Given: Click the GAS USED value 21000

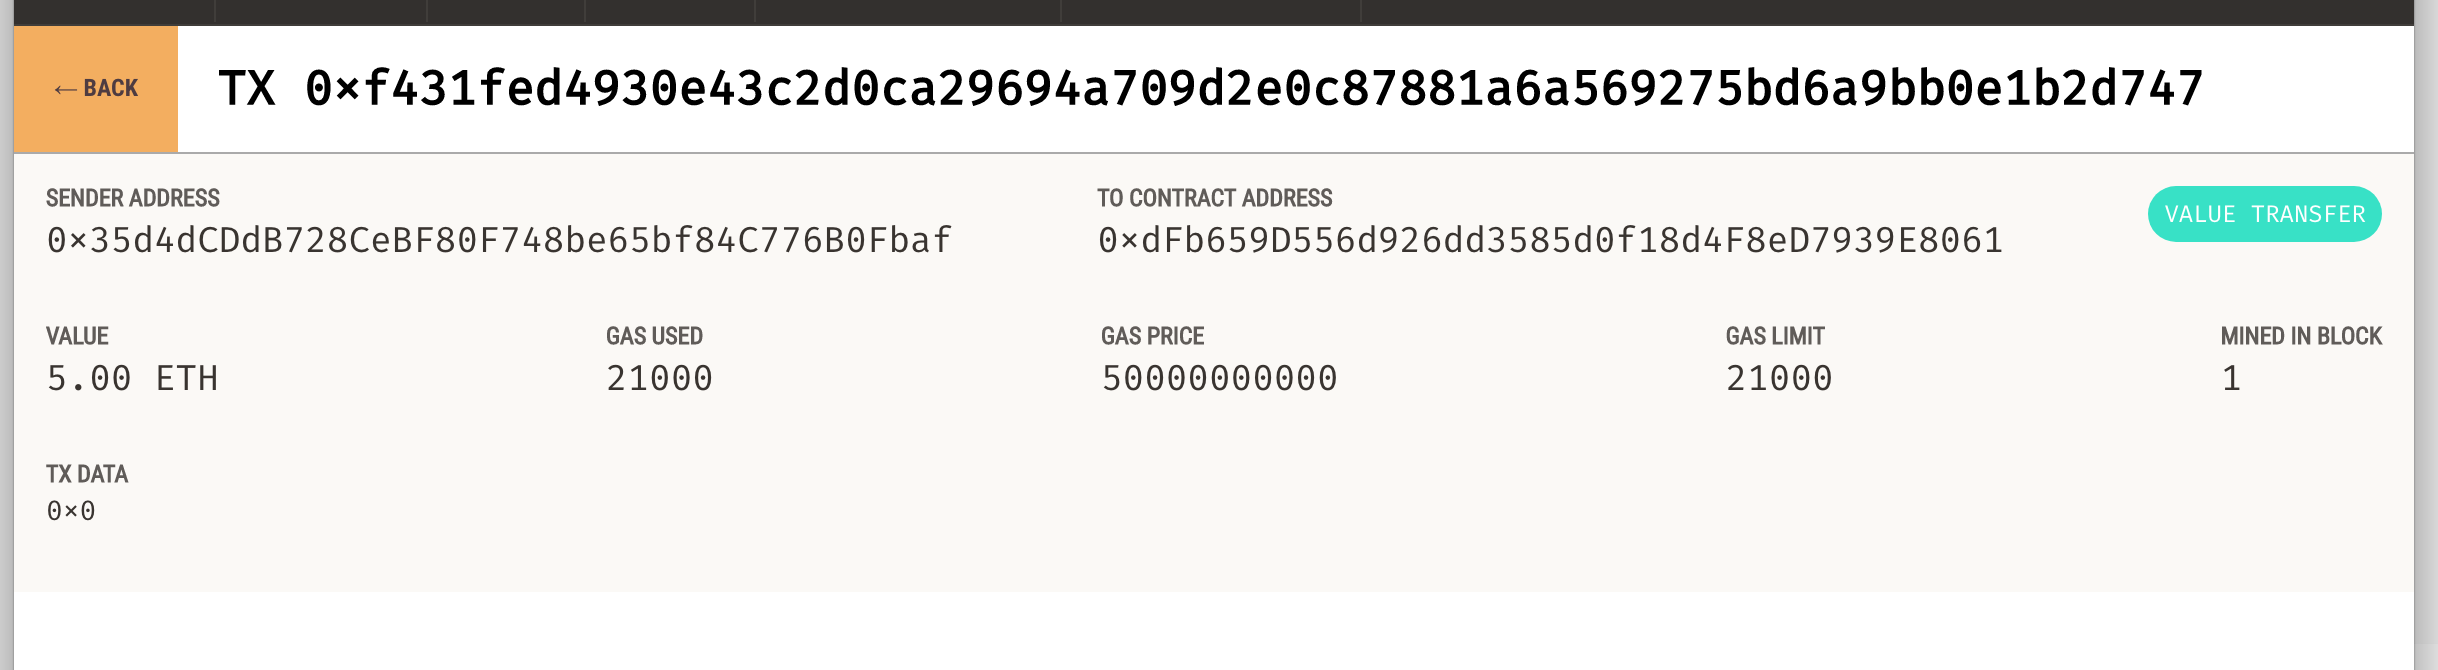Looking at the screenshot, I should (662, 378).
